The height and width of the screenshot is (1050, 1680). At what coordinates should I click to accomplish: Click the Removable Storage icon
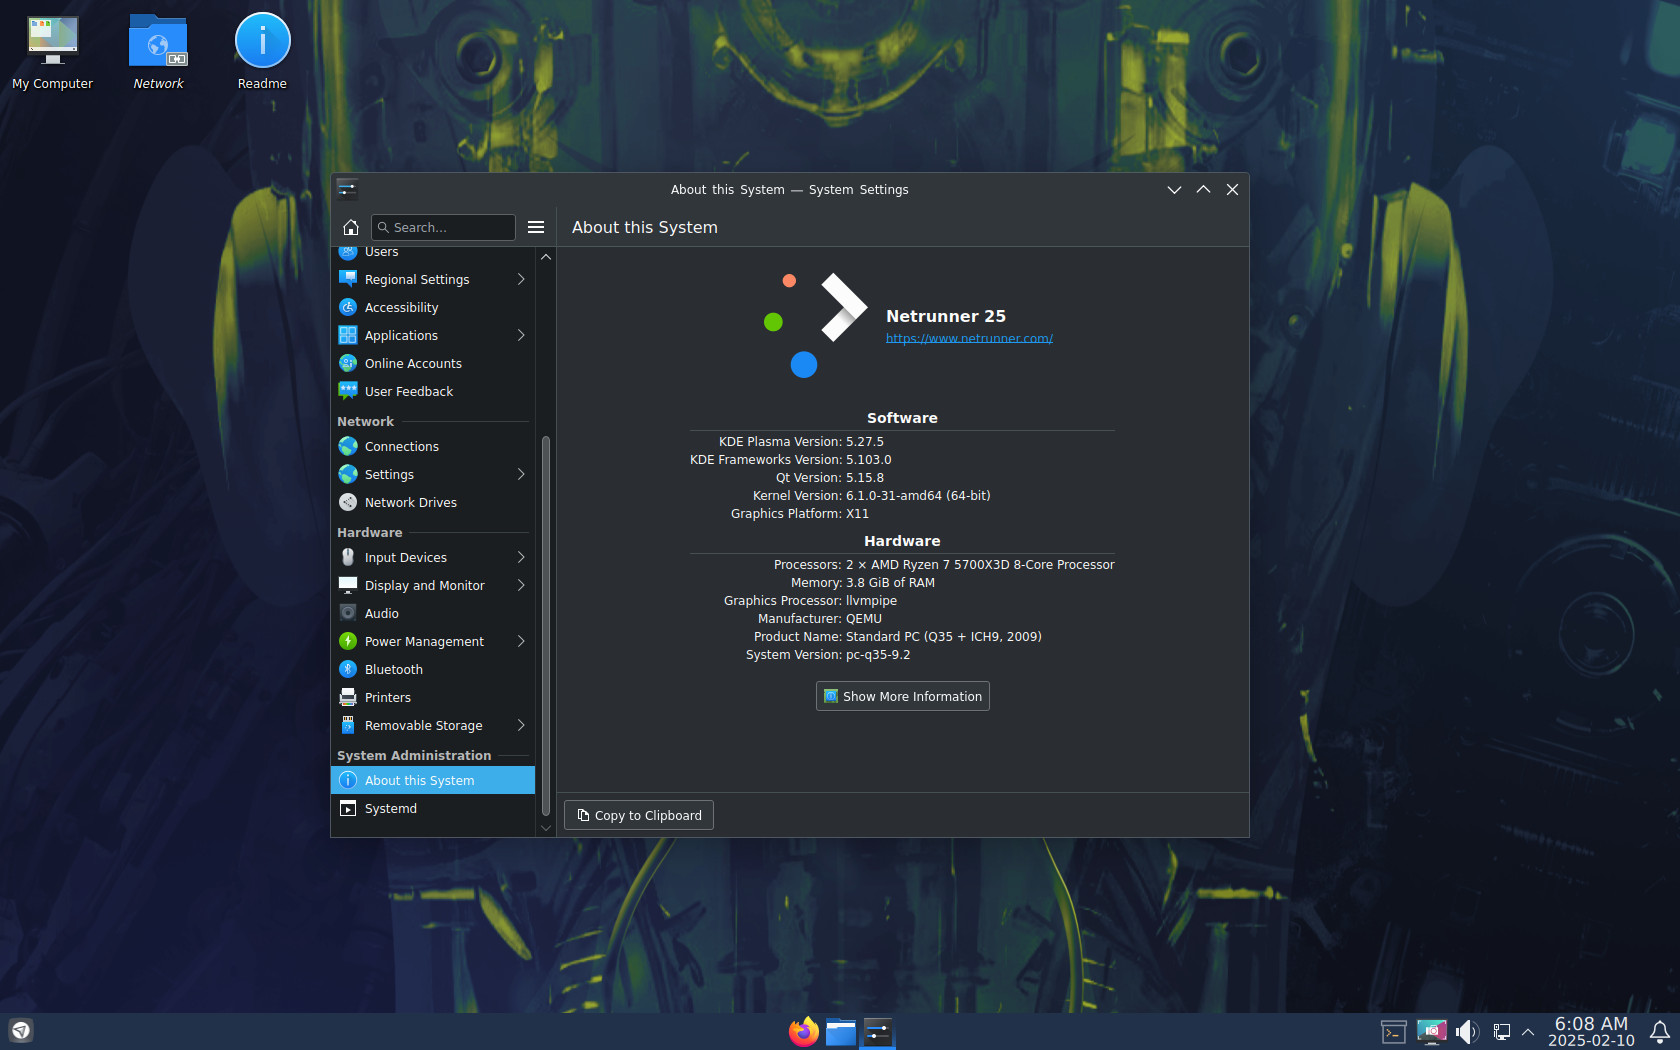pos(348,725)
